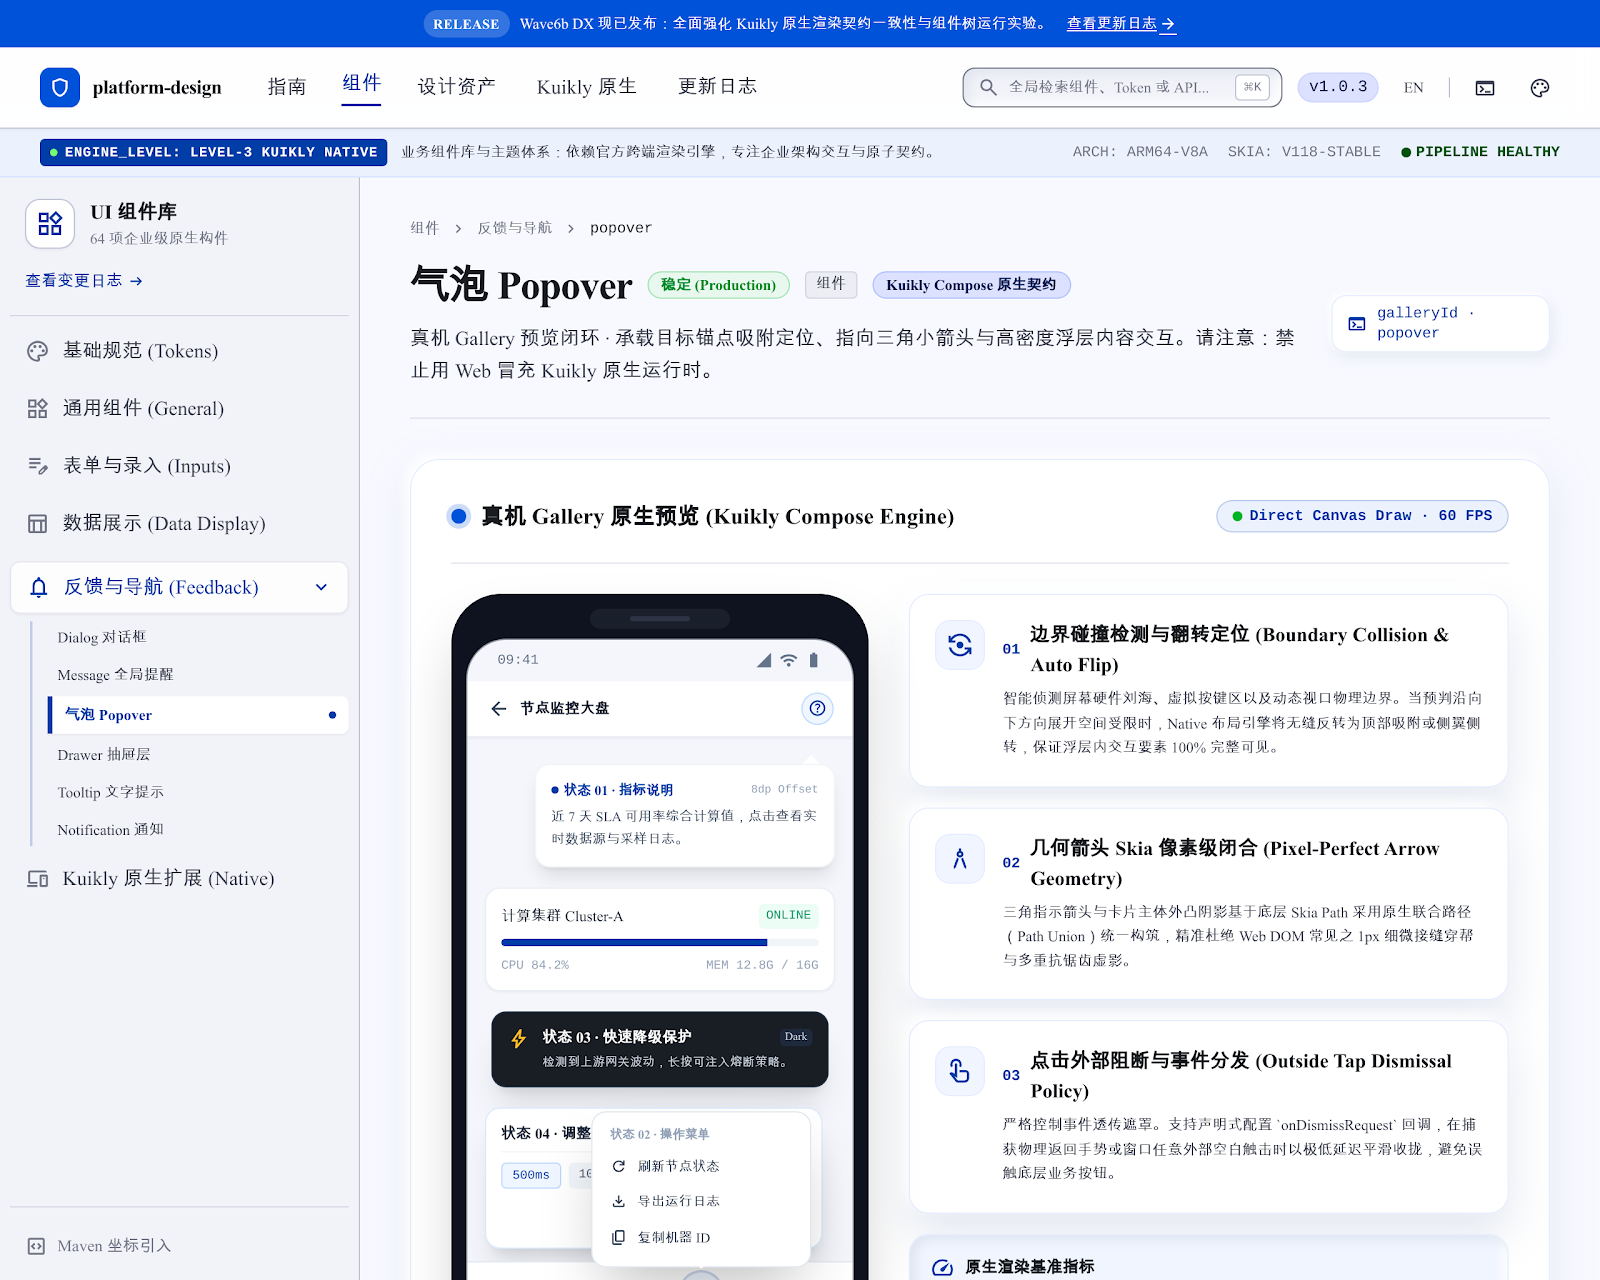
Task: Collapse the 反馈与导航 (Feedback) chevron
Action: pos(321,587)
